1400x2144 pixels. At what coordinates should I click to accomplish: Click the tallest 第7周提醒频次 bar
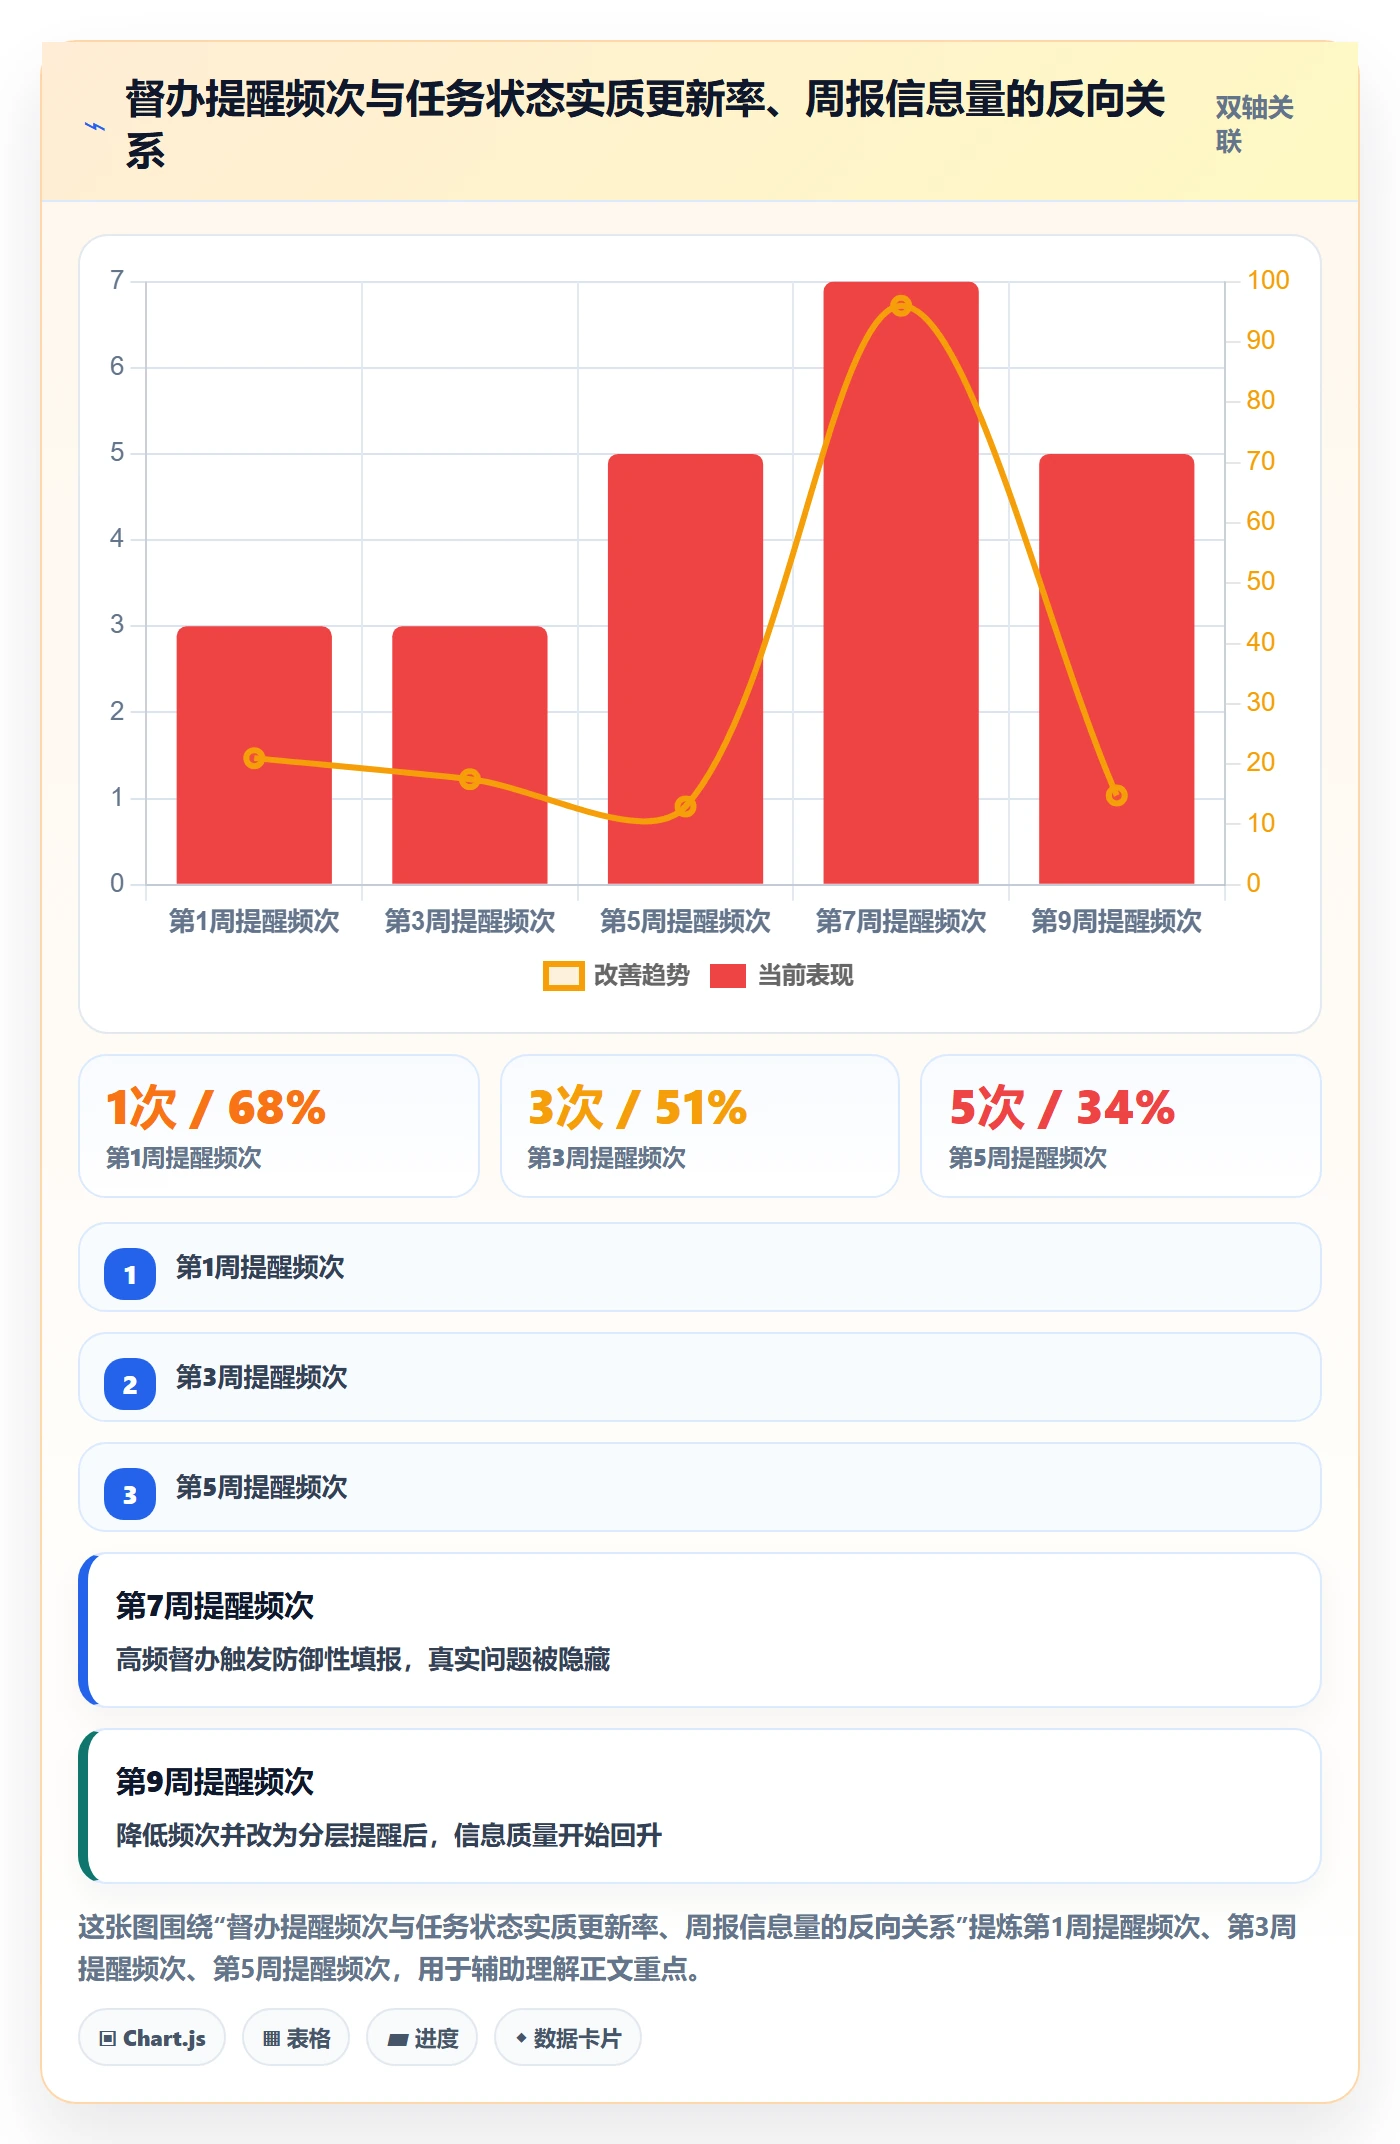pos(901,583)
